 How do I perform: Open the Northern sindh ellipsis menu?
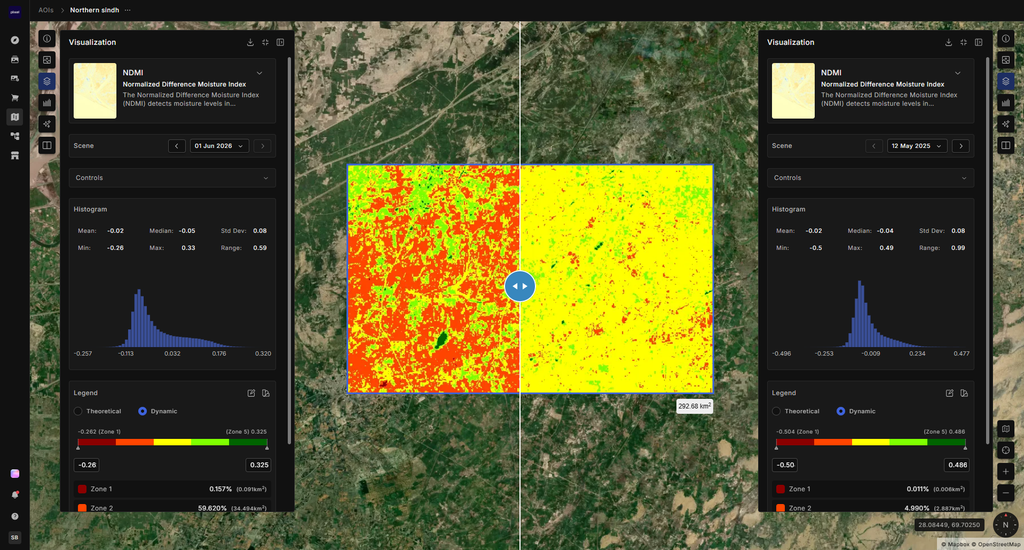[x=127, y=10]
